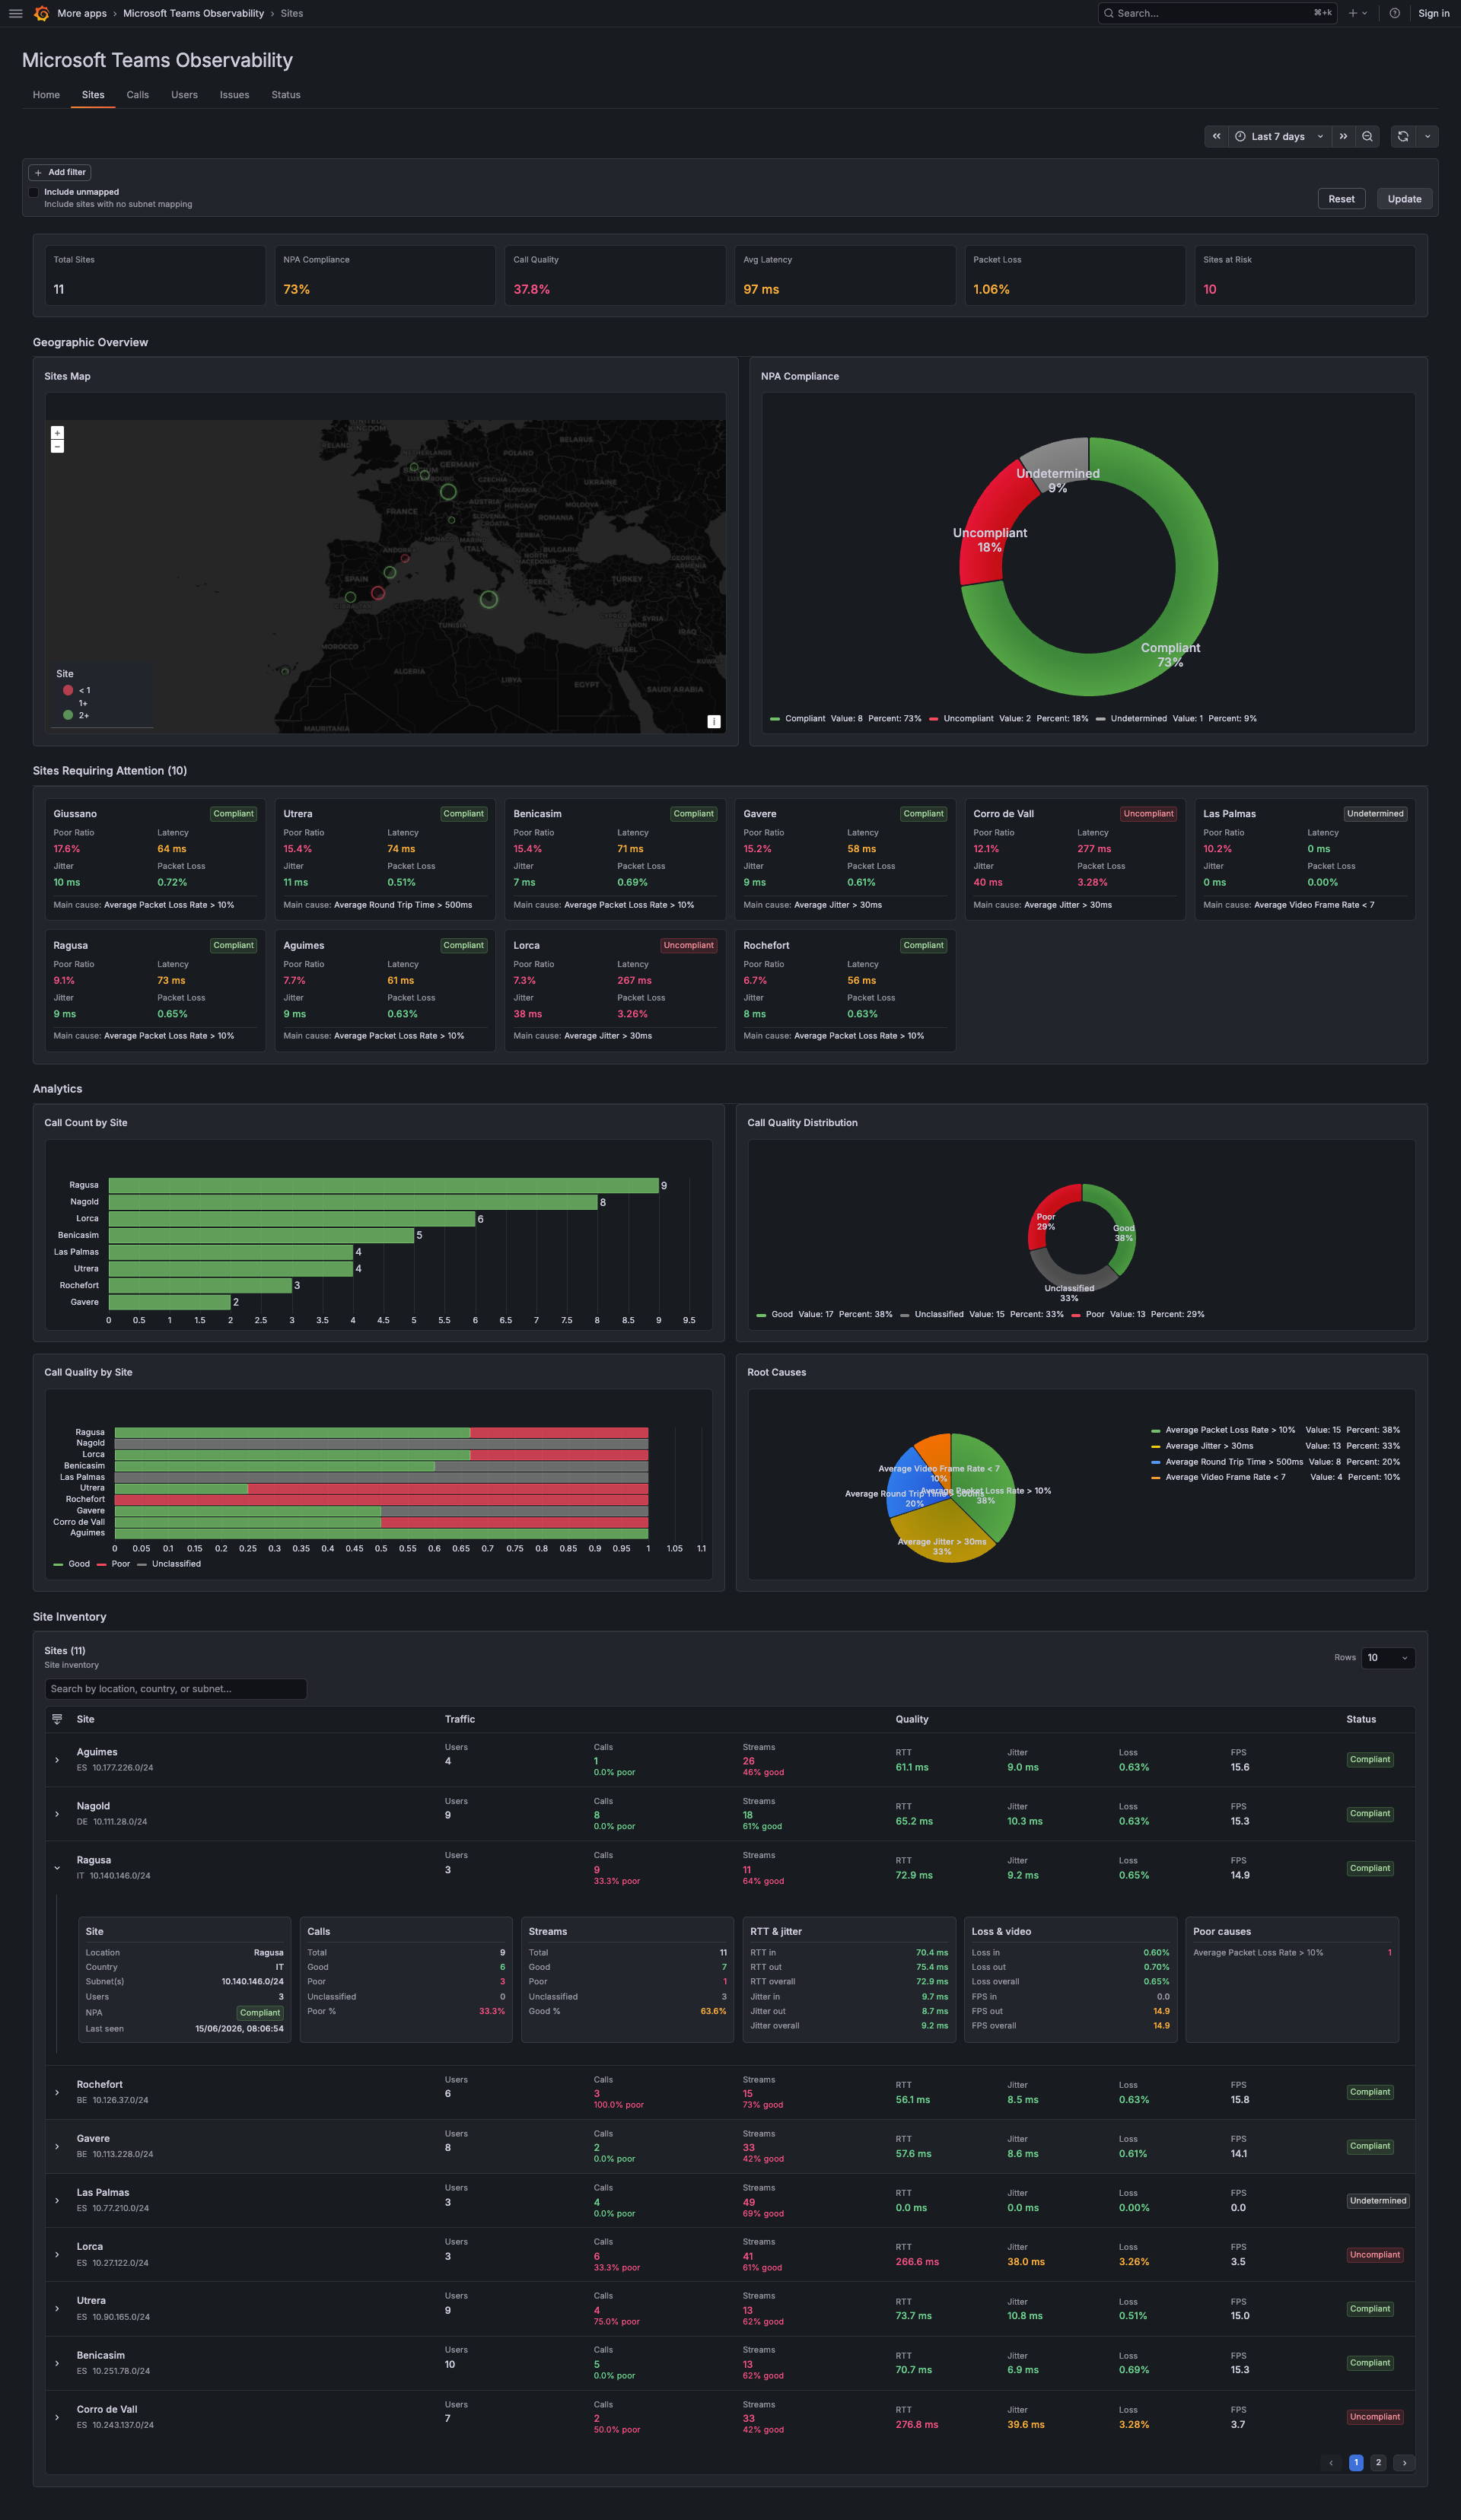Image resolution: width=1461 pixels, height=2520 pixels.
Task: Open refresh interval dropdown arrow
Action: pyautogui.click(x=1427, y=136)
